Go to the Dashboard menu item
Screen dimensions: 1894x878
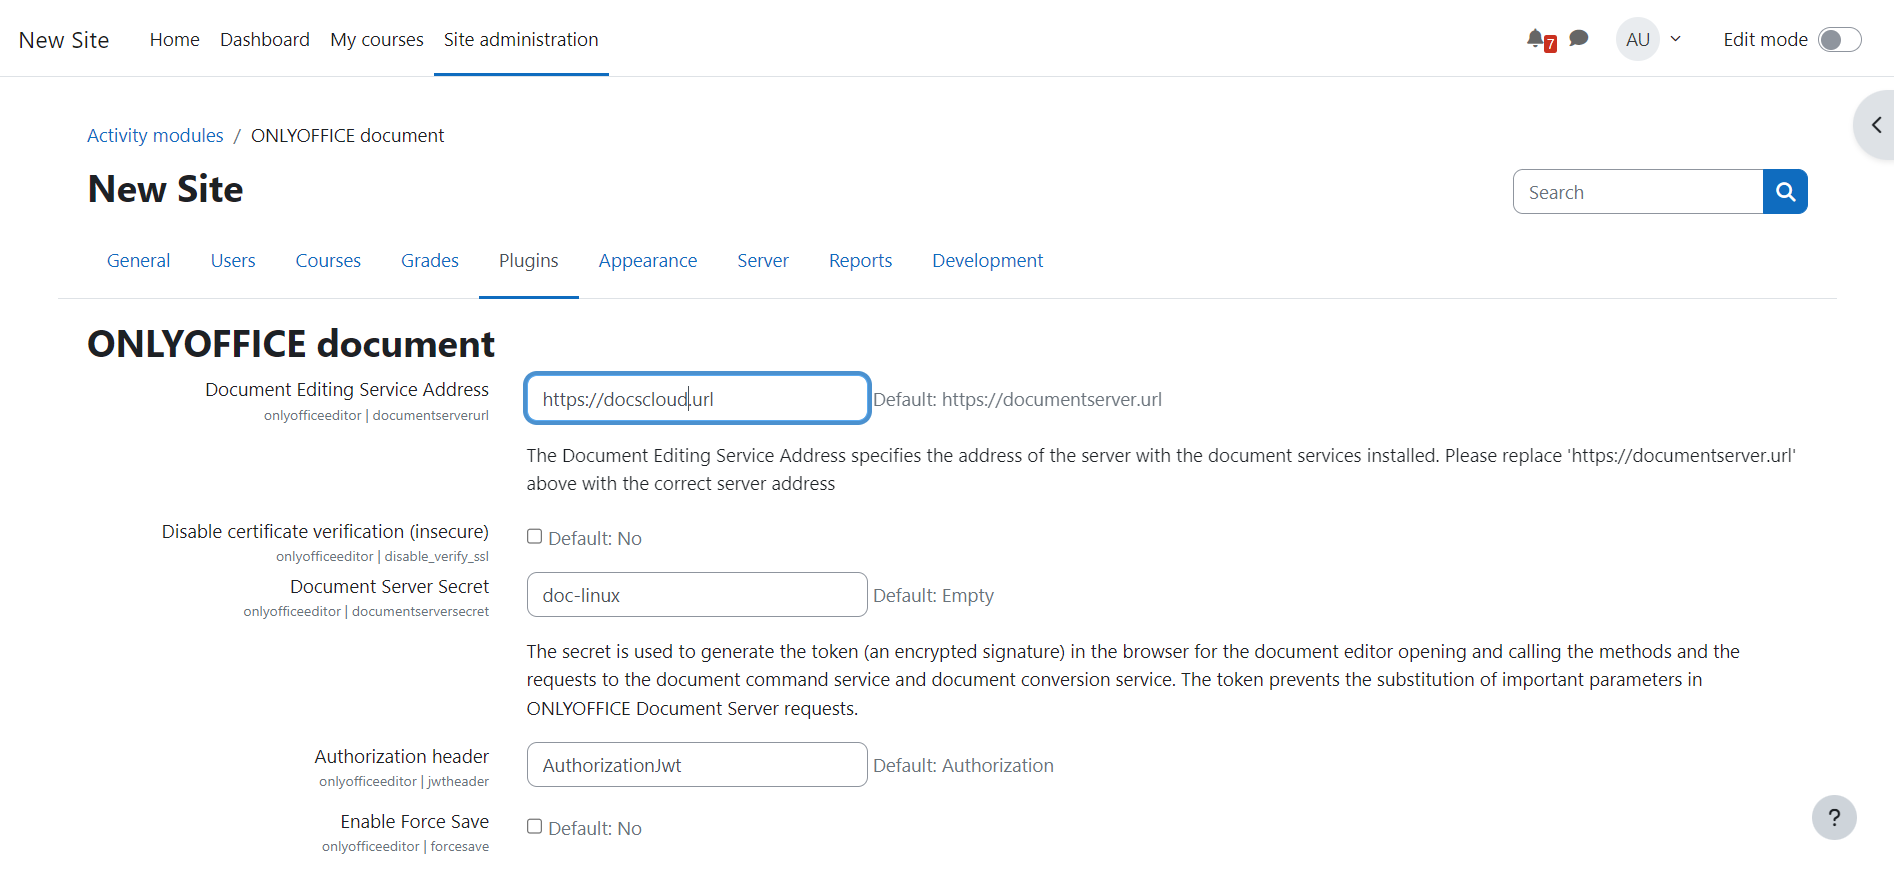coord(264,40)
